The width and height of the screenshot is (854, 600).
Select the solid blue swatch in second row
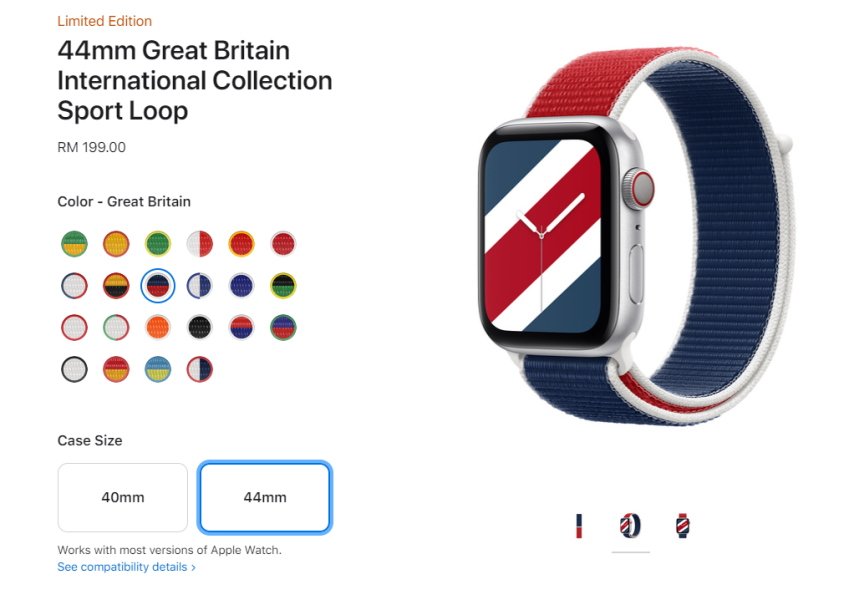pyautogui.click(x=241, y=286)
